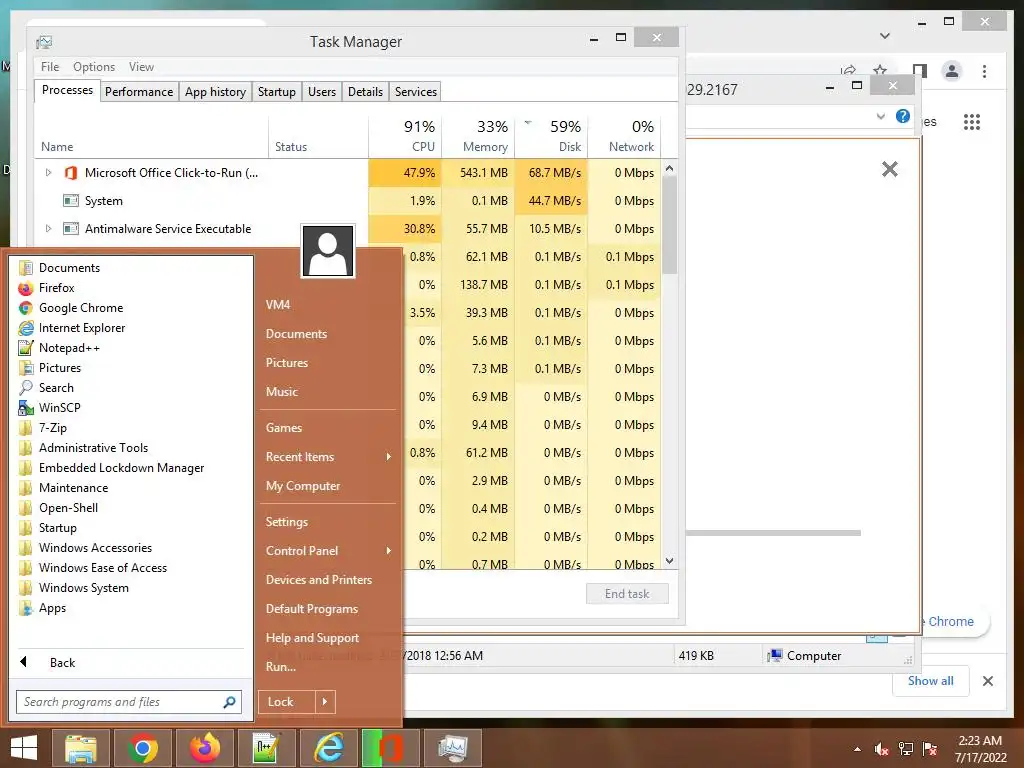The width and height of the screenshot is (1024, 768).
Task: Expand Antimalware Service Executable process
Action: pyautogui.click(x=48, y=229)
